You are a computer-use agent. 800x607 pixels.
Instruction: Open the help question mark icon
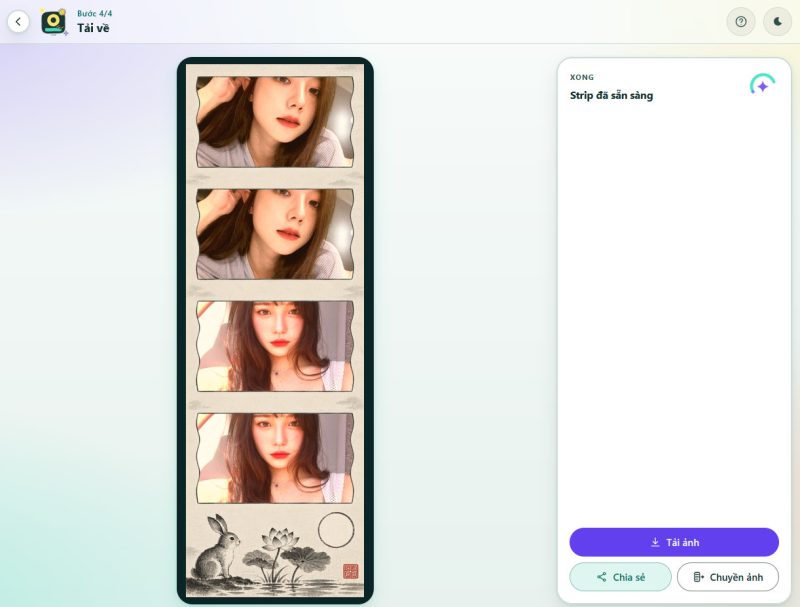coord(741,21)
